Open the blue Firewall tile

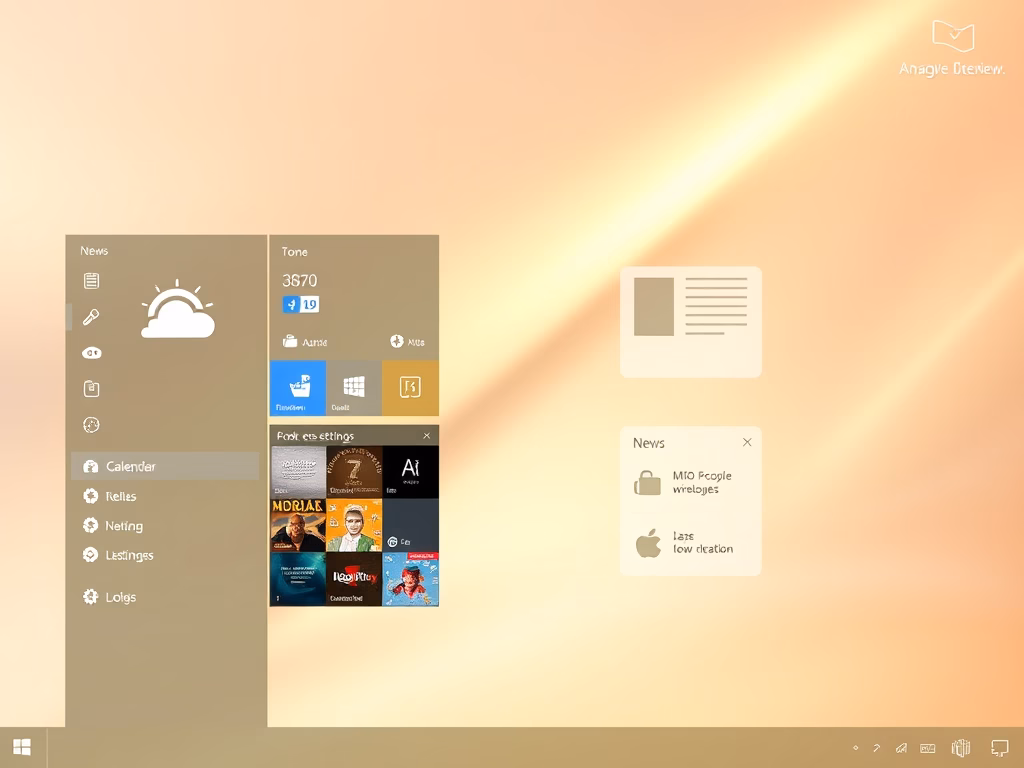pos(295,388)
